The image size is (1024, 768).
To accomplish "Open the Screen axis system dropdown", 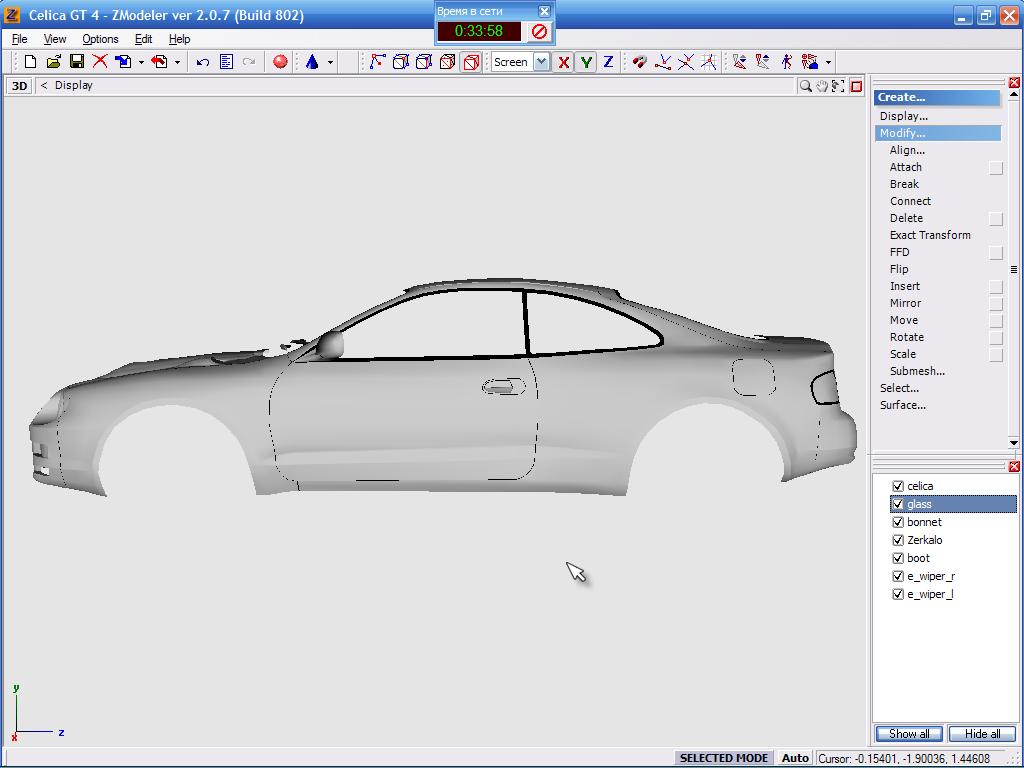I will pyautogui.click(x=541, y=62).
